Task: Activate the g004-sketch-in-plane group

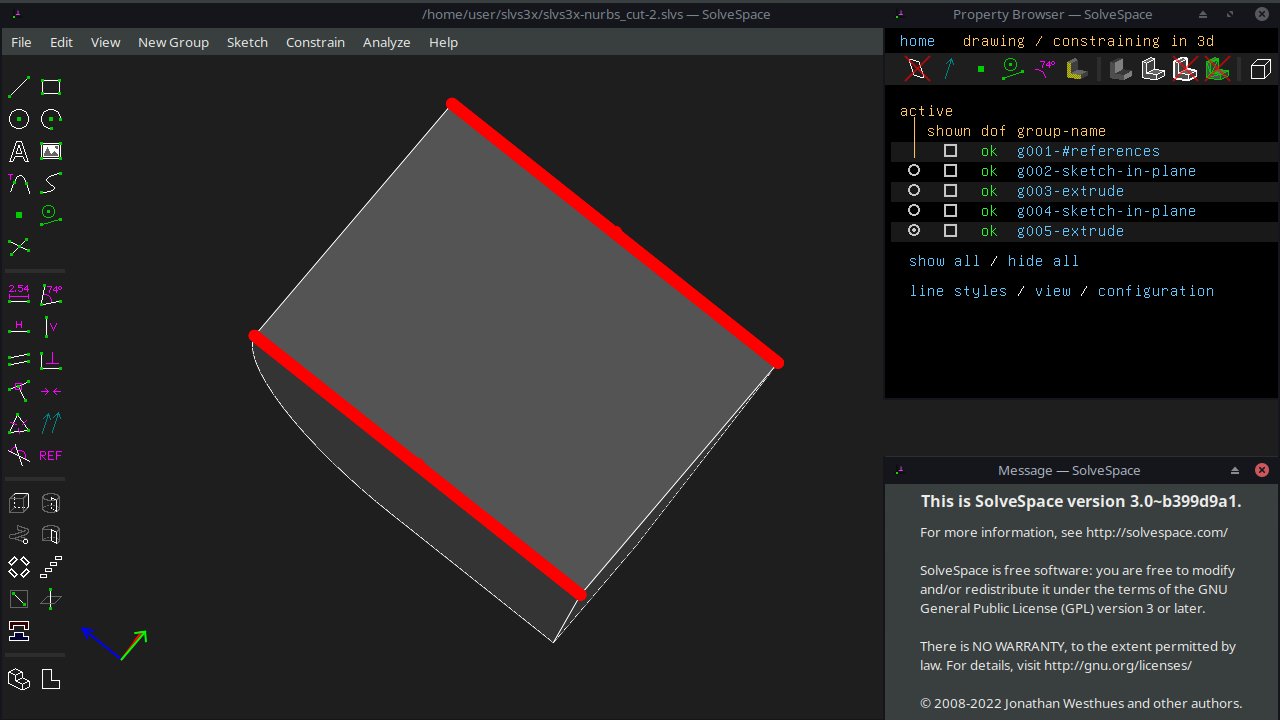Action: (913, 210)
